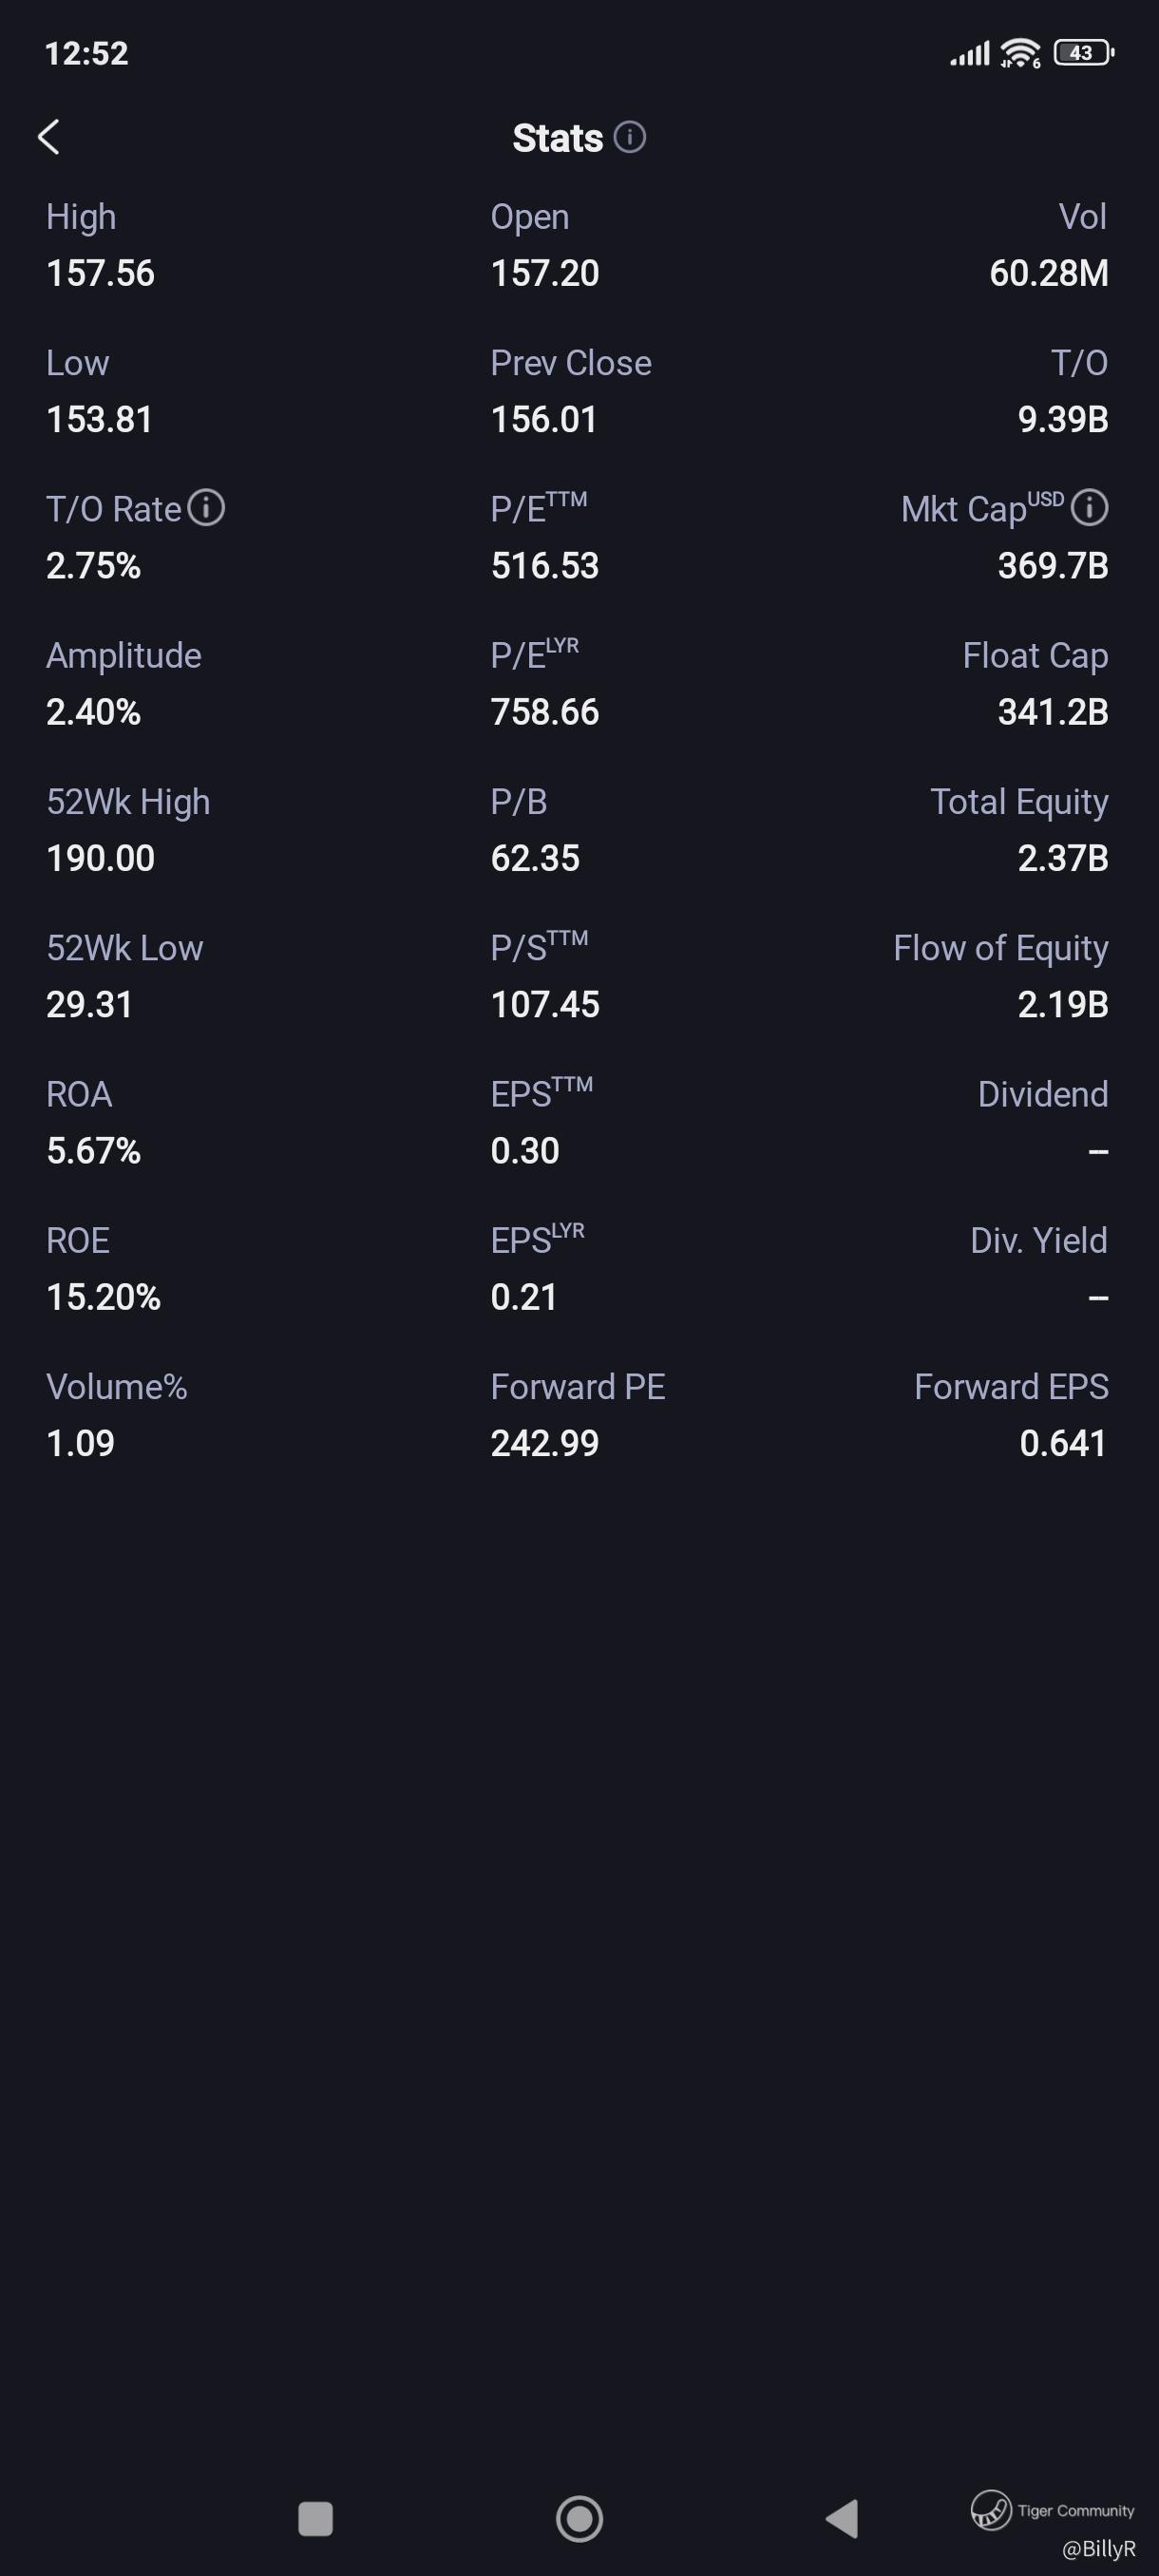Image resolution: width=1159 pixels, height=2576 pixels.
Task: Tap the battery indicator in status bar
Action: pos(1084,53)
